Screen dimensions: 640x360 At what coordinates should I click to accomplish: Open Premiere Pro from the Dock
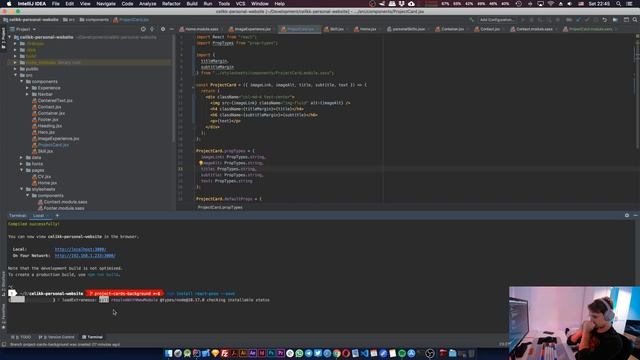click(x=280, y=353)
